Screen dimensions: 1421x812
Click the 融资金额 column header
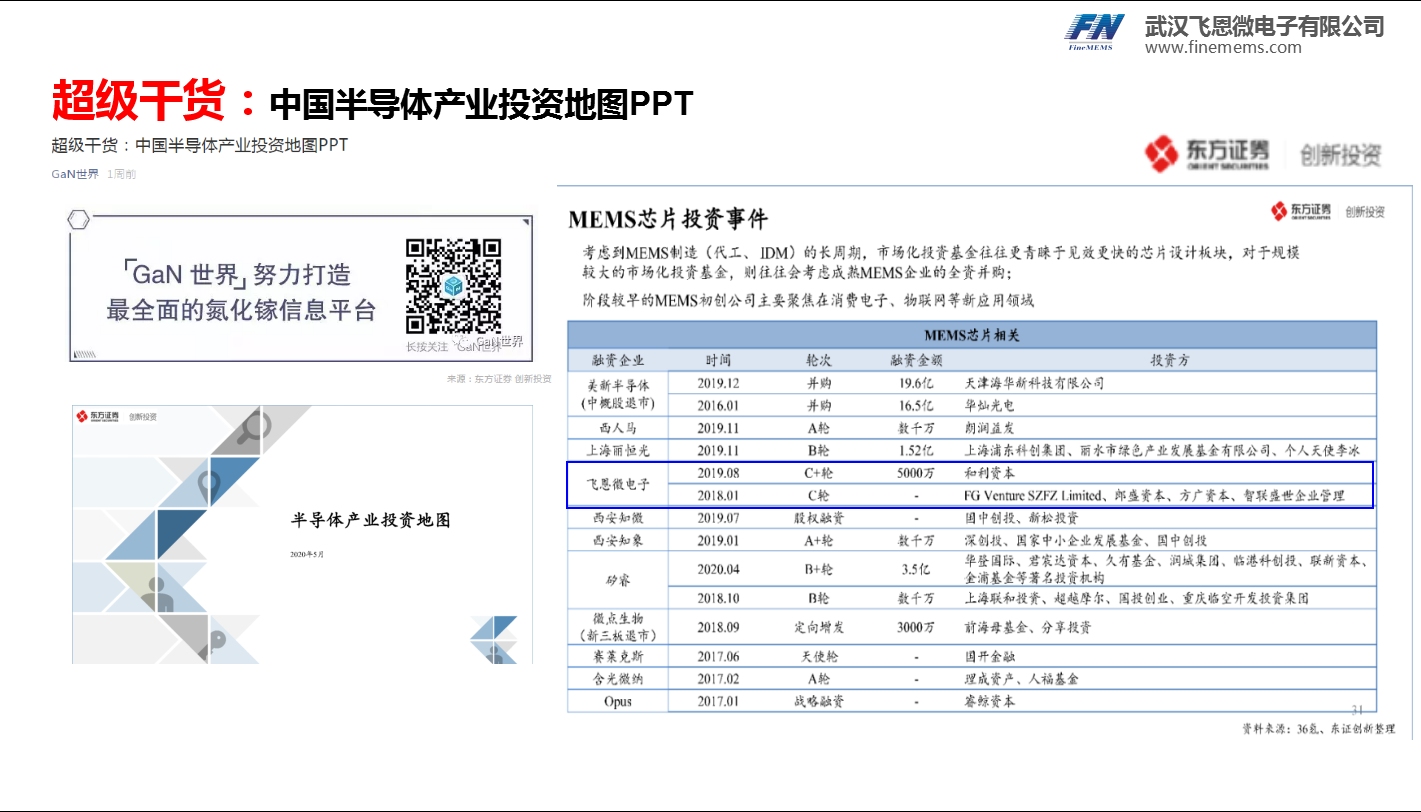915,360
